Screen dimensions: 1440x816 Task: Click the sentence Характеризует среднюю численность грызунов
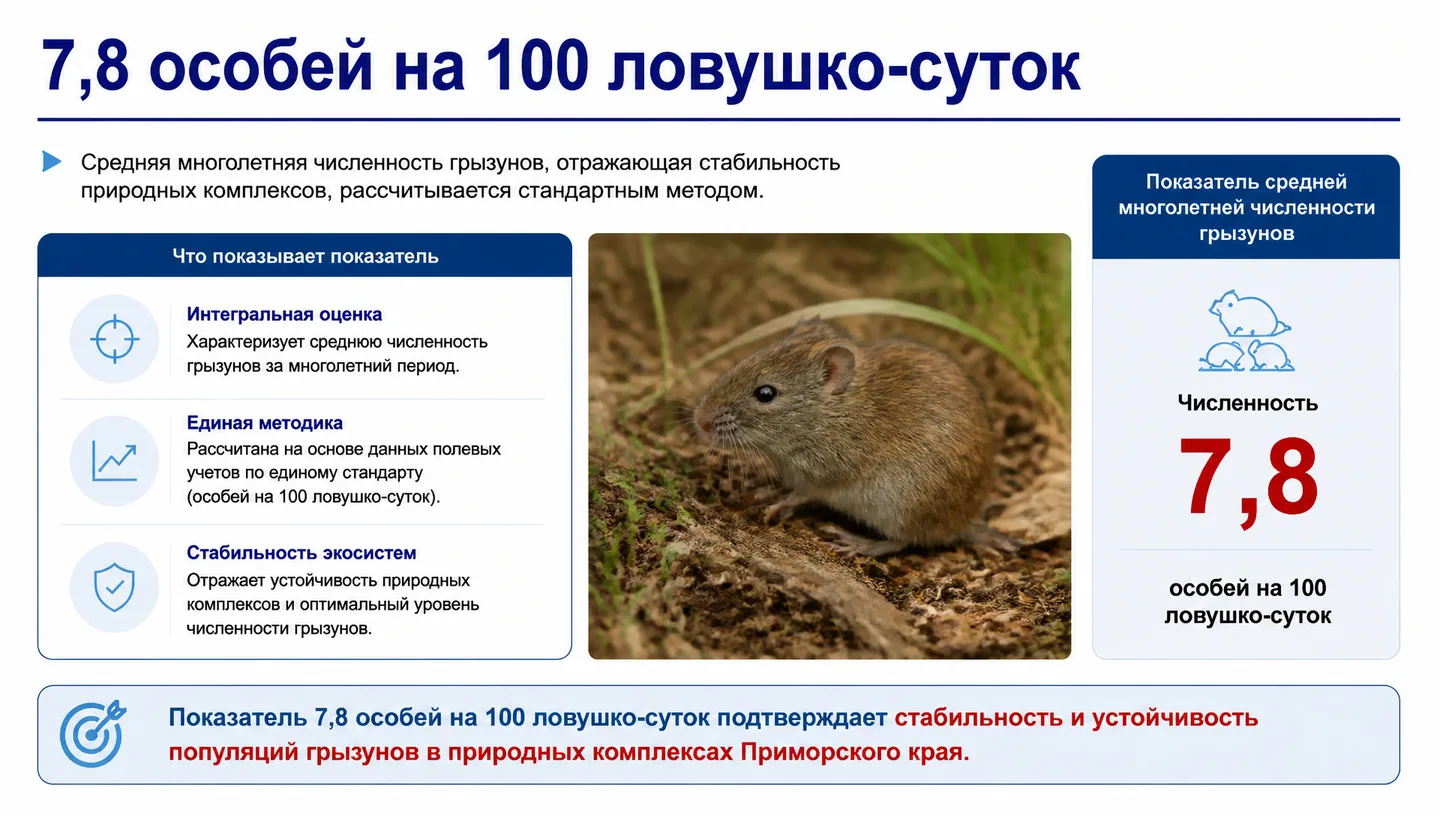[337, 354]
